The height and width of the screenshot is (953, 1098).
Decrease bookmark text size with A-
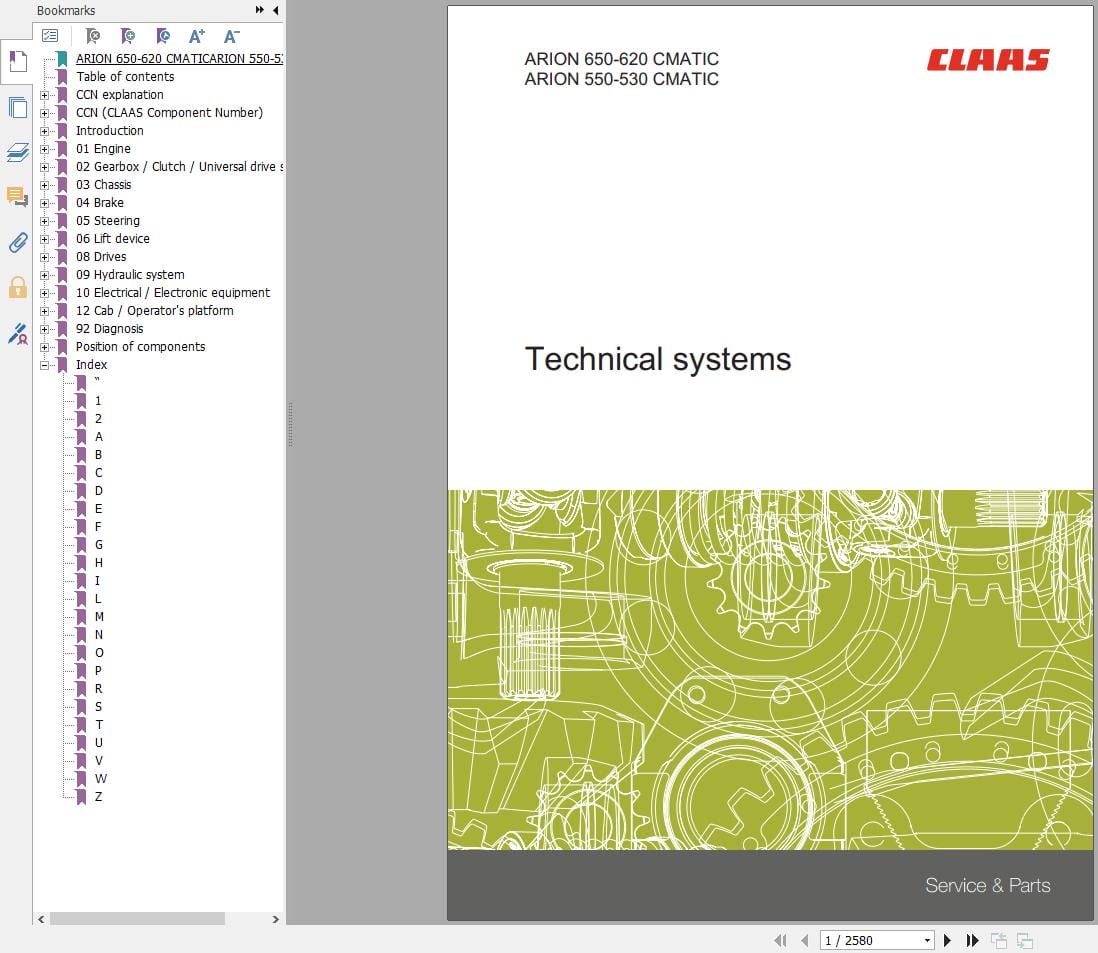click(x=232, y=36)
